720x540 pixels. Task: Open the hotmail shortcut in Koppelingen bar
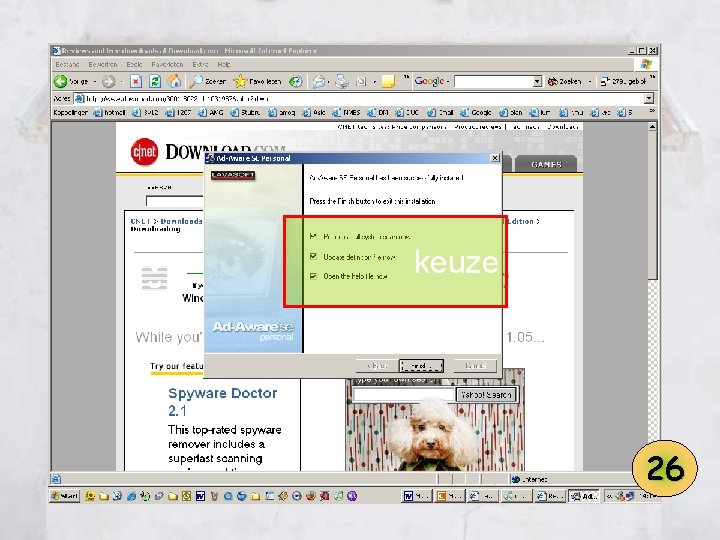[109, 112]
